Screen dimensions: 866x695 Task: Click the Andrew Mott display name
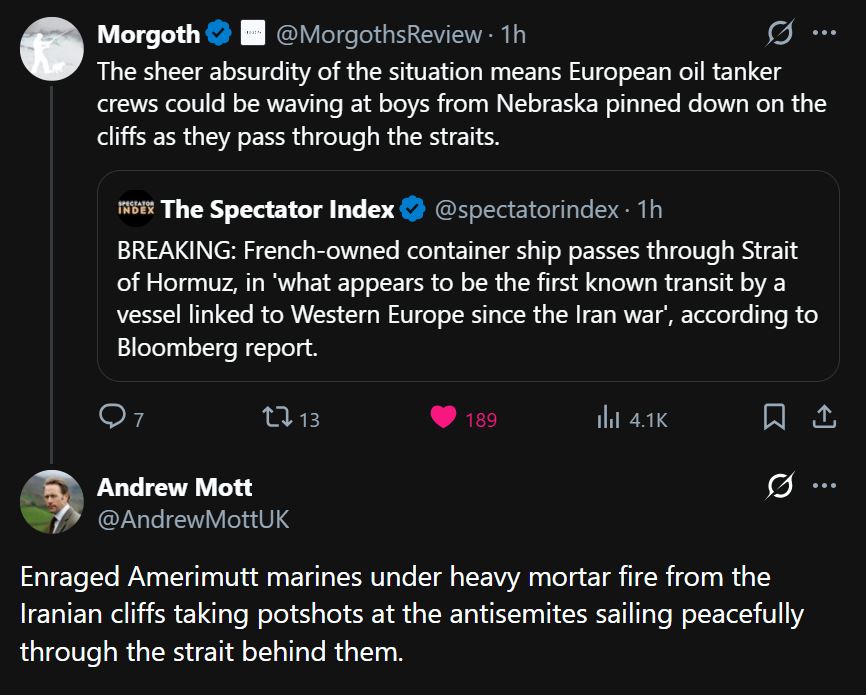(175, 487)
